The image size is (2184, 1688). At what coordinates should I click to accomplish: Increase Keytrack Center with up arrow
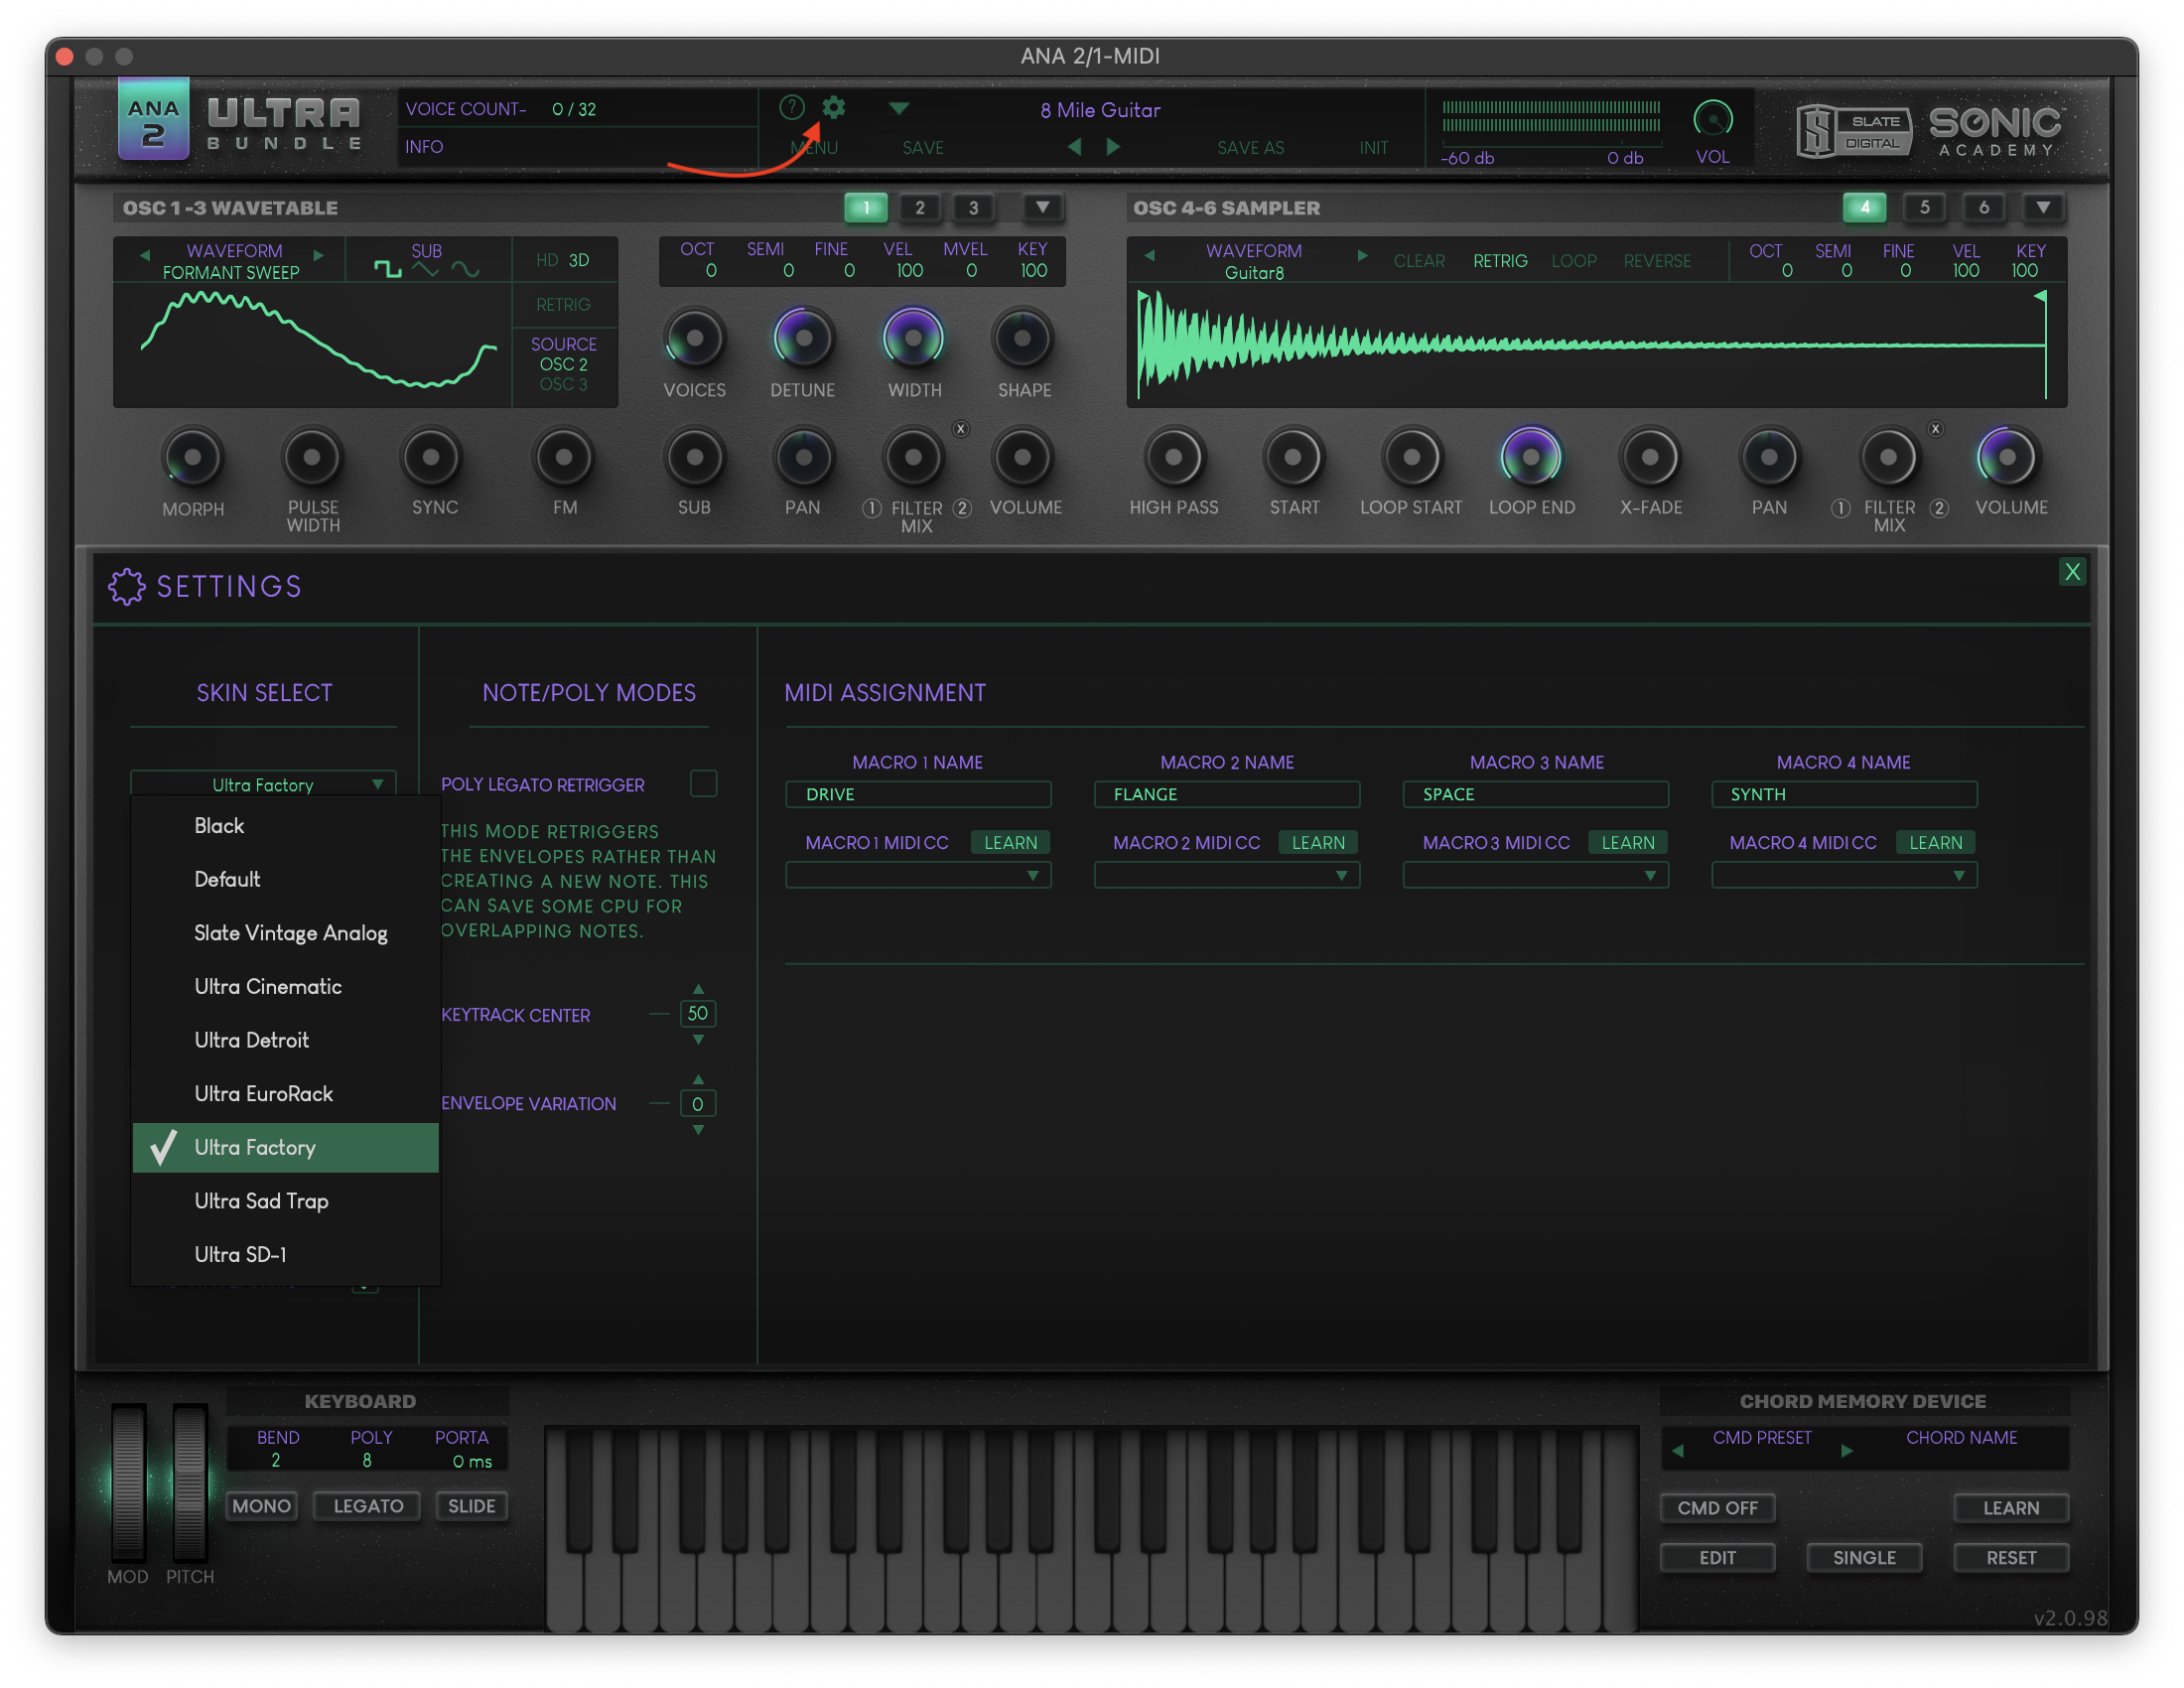click(698, 989)
